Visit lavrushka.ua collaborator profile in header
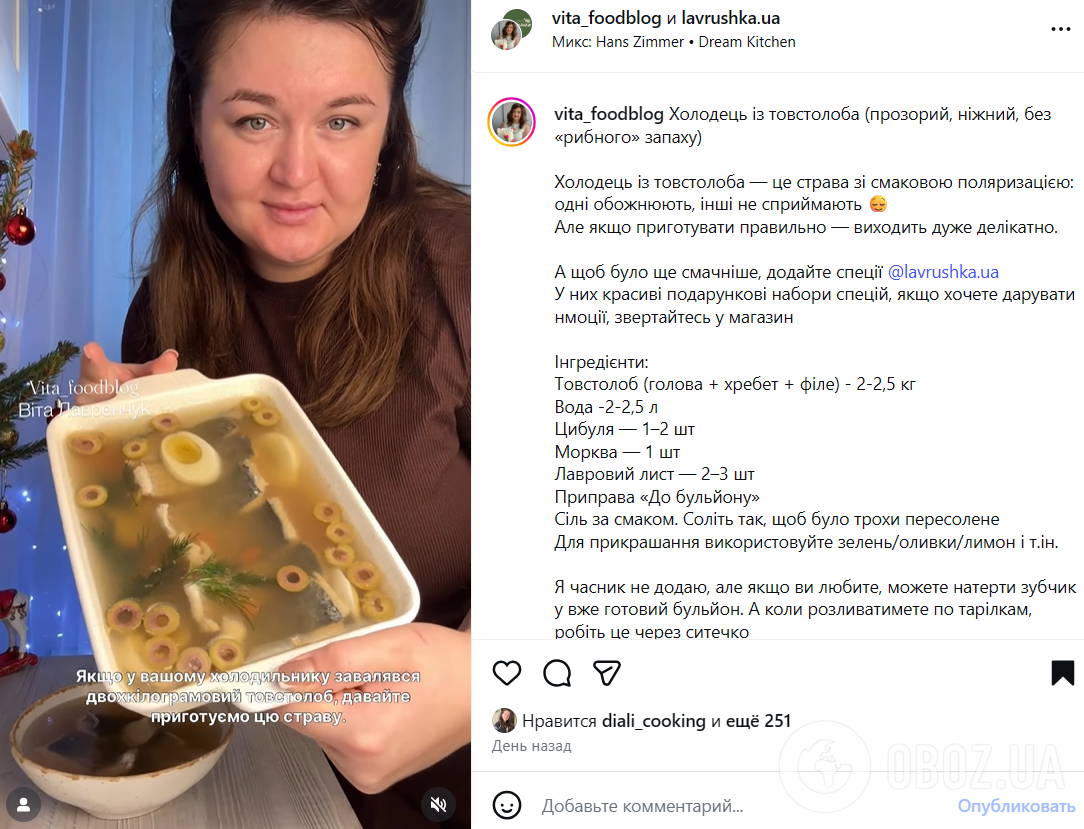This screenshot has width=1084, height=829. tap(731, 18)
